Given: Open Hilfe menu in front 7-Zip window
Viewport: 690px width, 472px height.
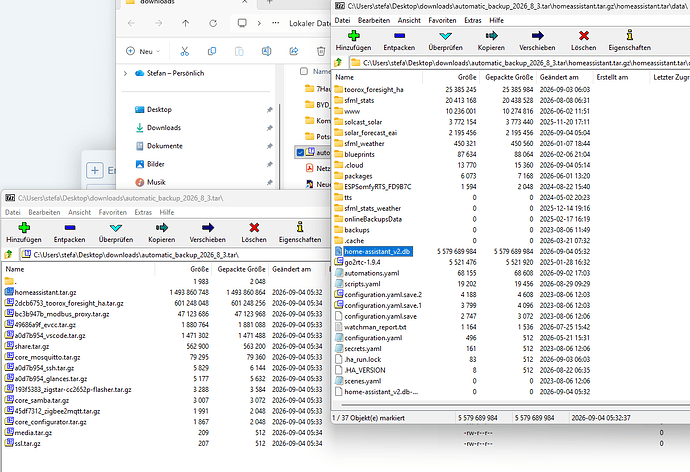Looking at the screenshot, I should [496, 20].
